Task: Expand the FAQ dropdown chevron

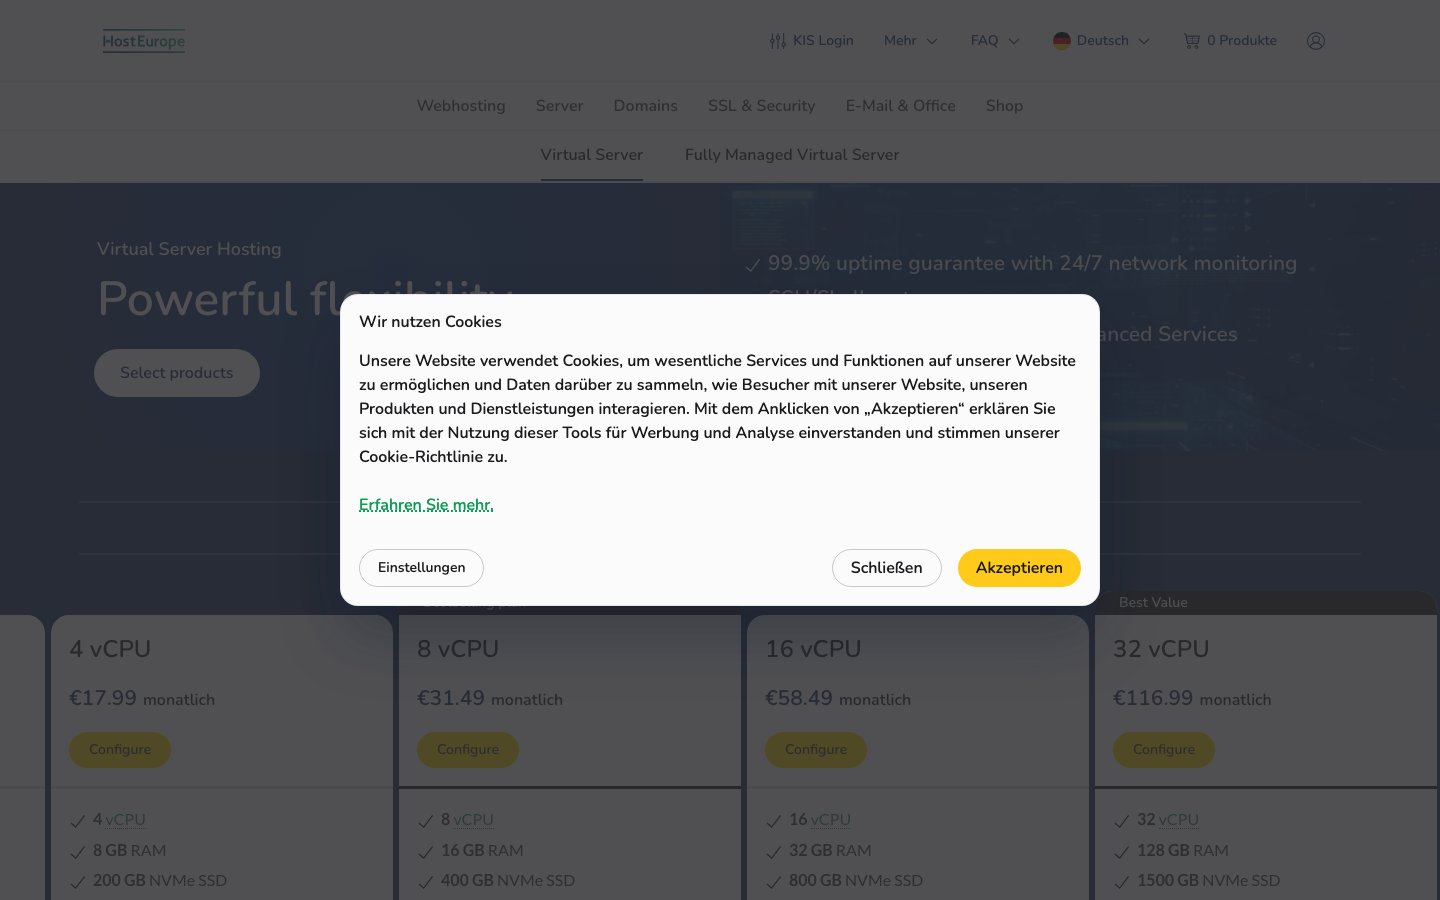Action: 1014,41
